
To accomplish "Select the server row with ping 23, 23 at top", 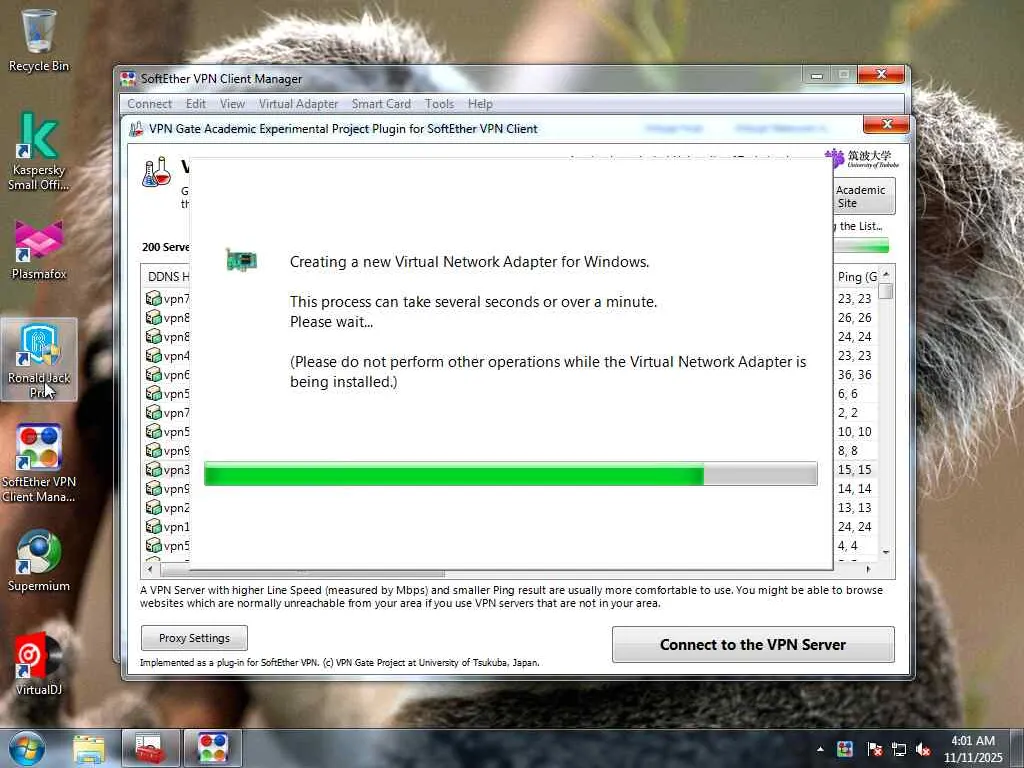I will coord(855,298).
